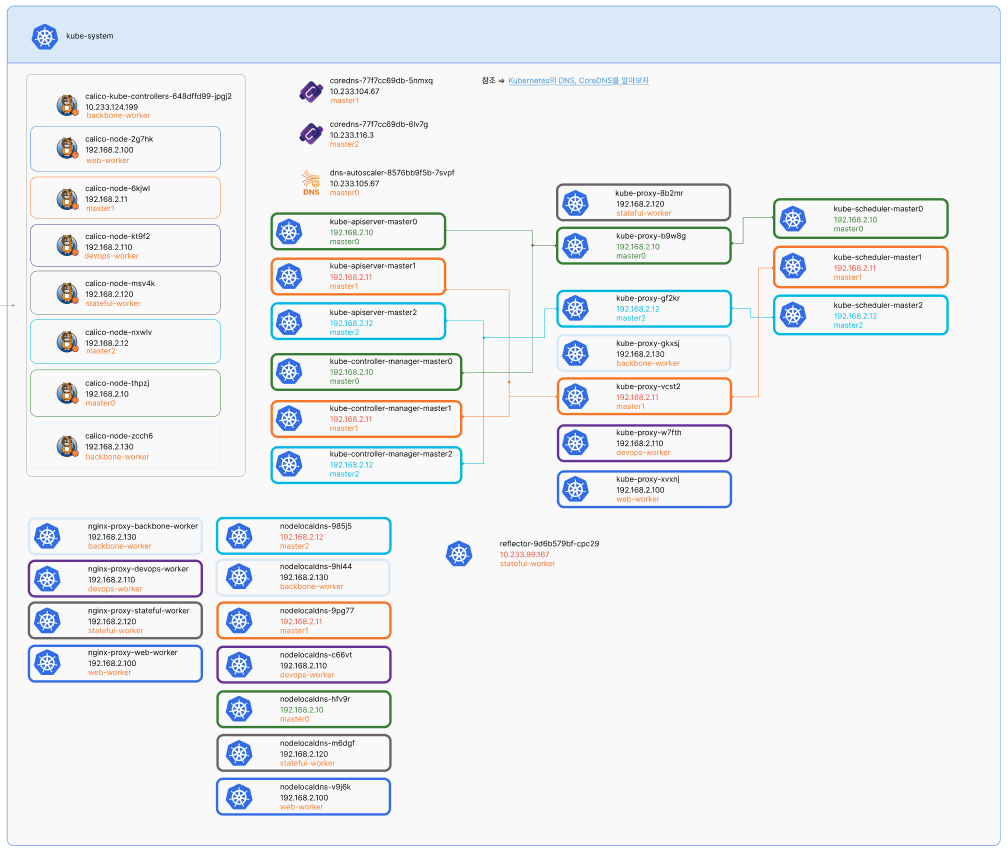This screenshot has height=853, width=1008.
Task: Select the calico-node-zcch6 icon
Action: click(x=67, y=446)
